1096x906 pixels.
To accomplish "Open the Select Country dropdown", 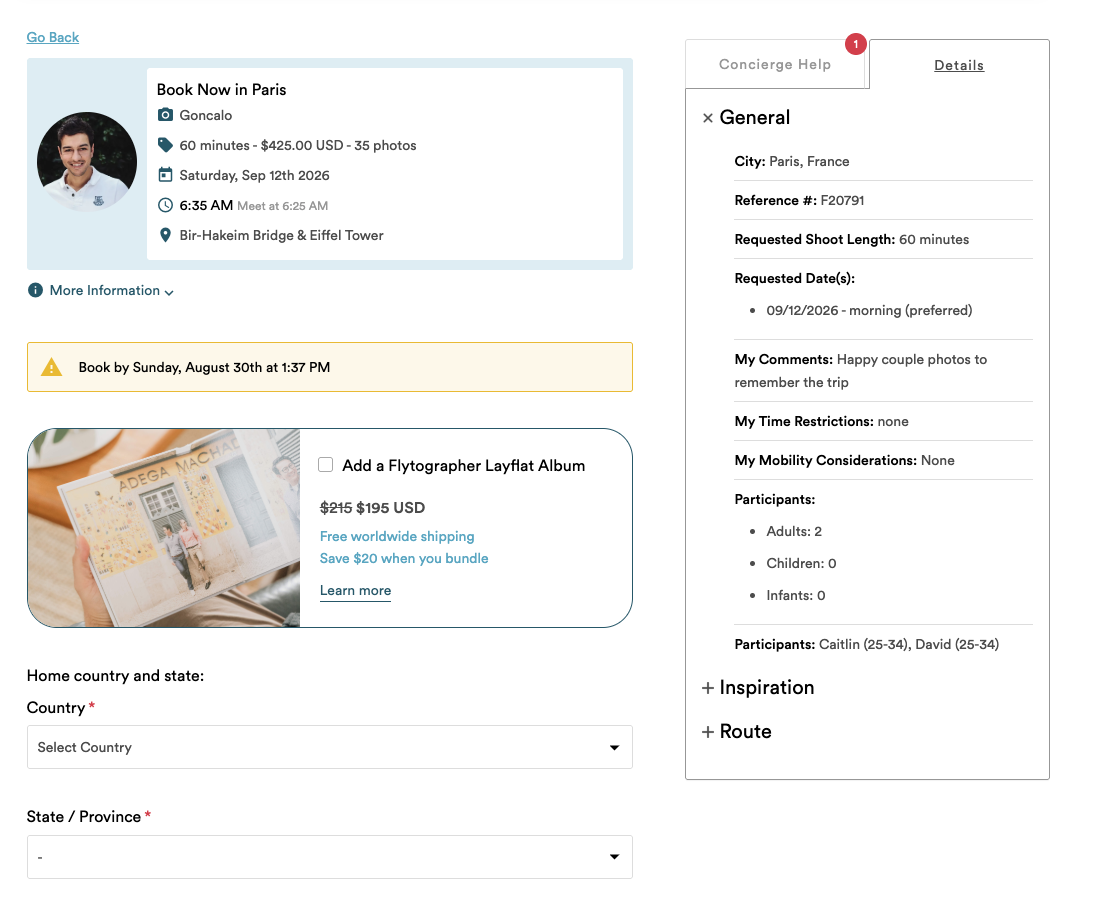I will 330,747.
